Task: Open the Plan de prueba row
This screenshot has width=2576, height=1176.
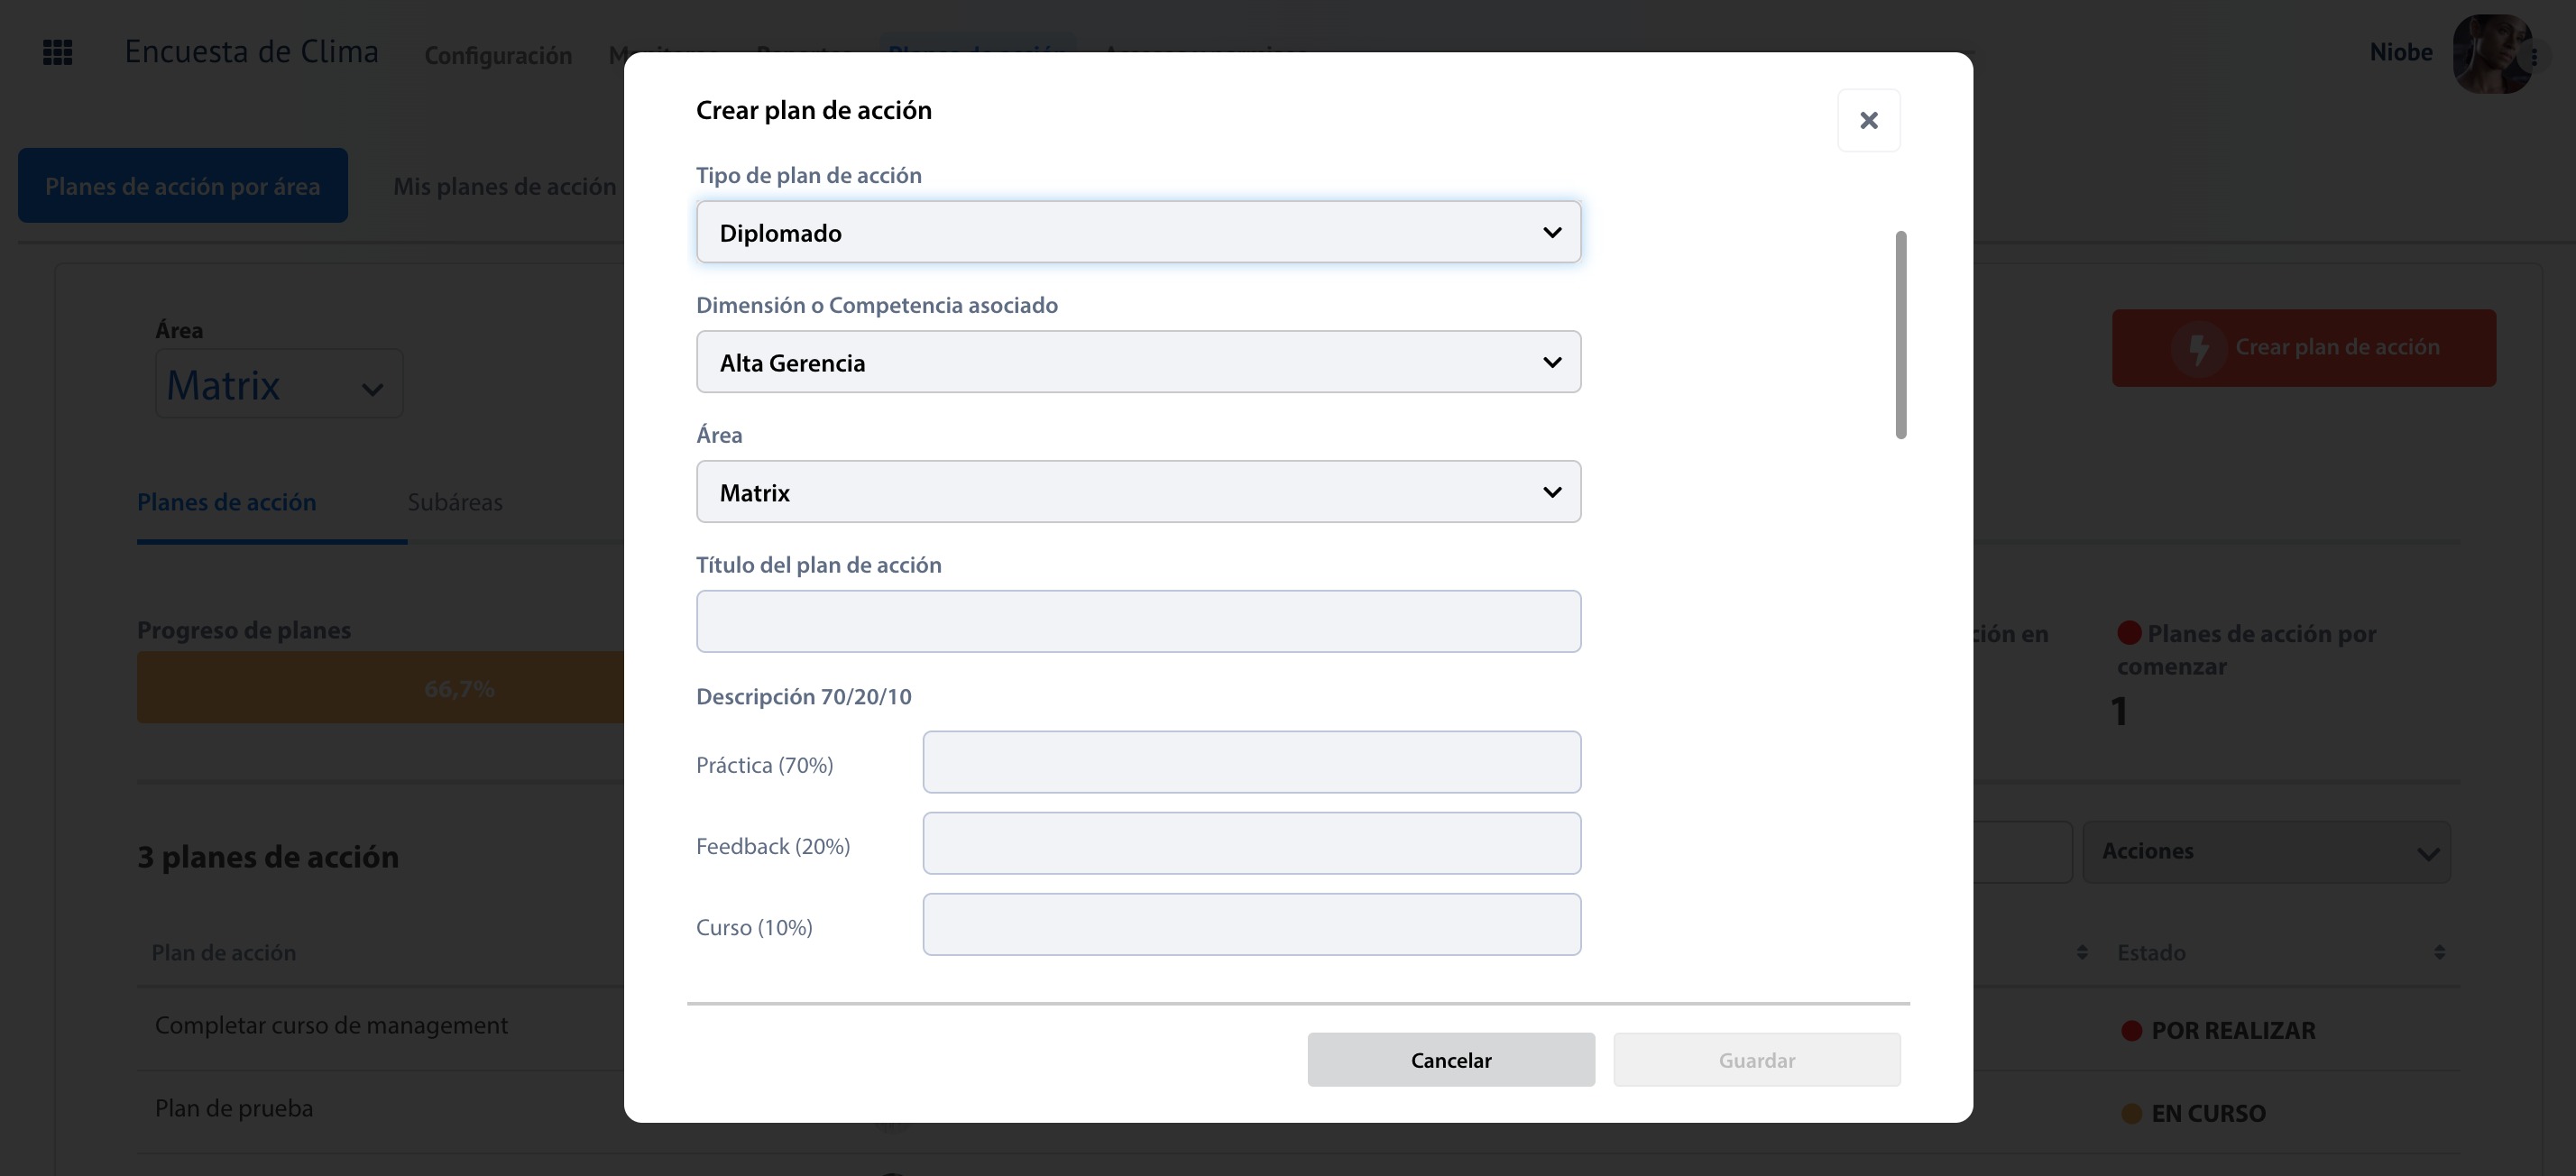Action: click(x=234, y=1108)
